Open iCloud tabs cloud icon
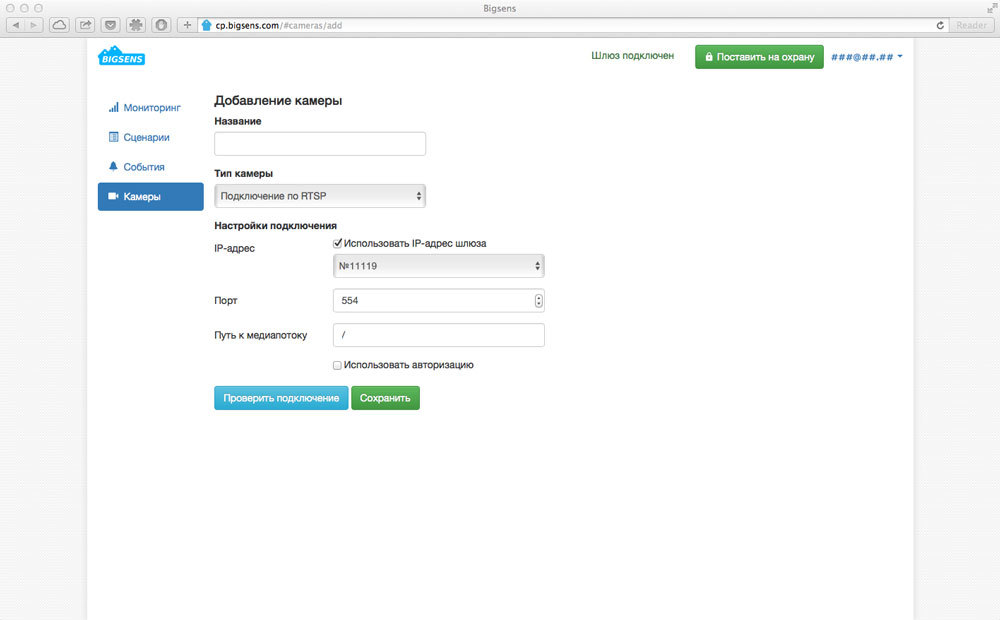This screenshot has height=620, width=1000. (x=59, y=26)
